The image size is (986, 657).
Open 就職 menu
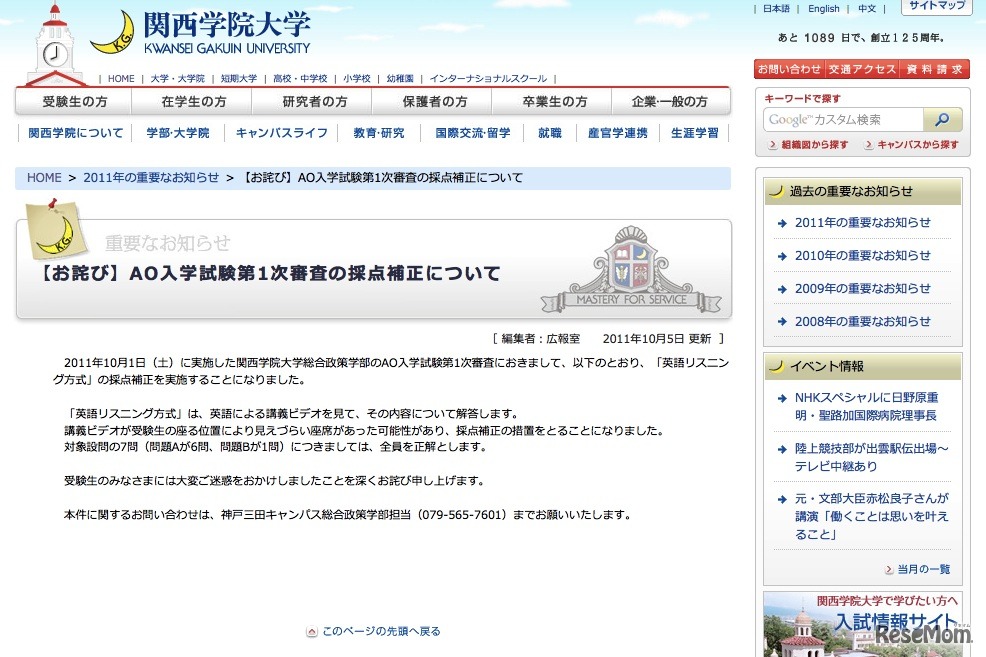tap(550, 133)
